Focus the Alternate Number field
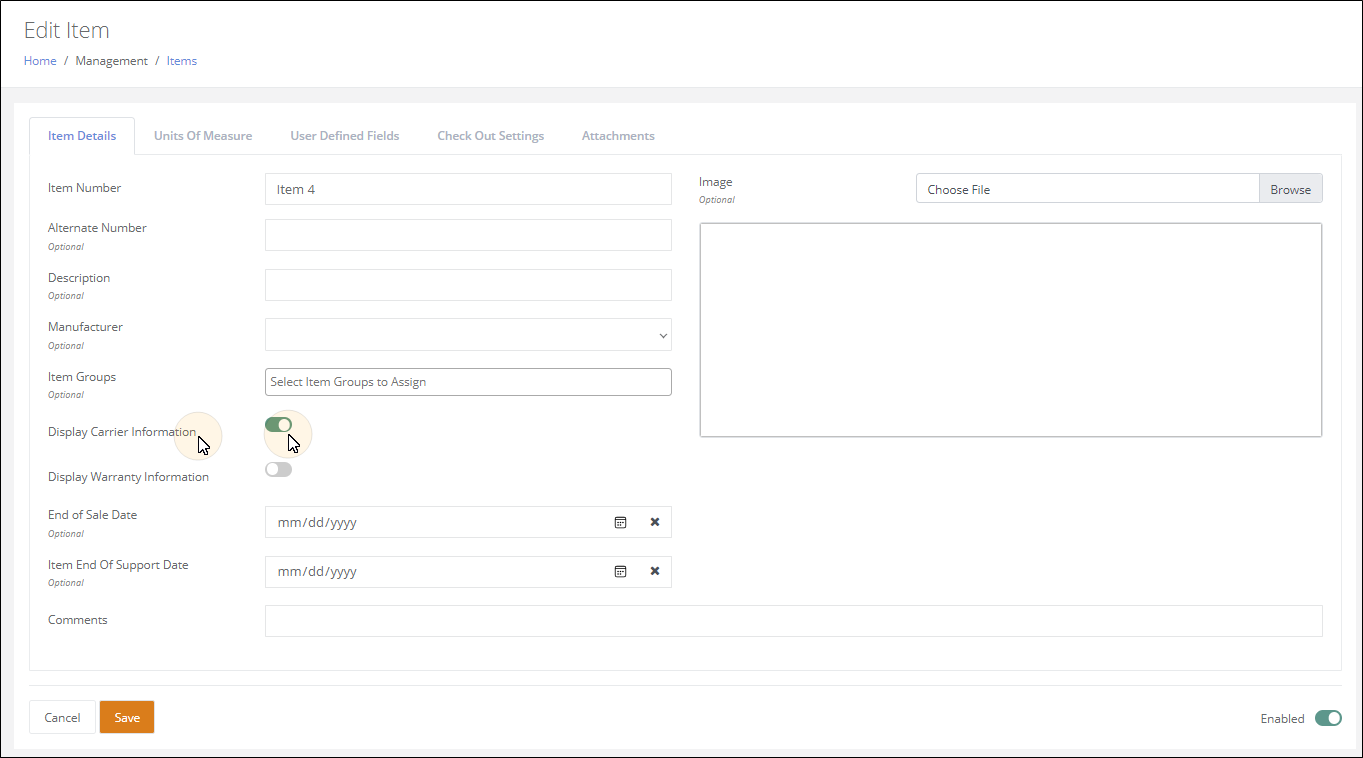This screenshot has height=758, width=1363. point(468,235)
